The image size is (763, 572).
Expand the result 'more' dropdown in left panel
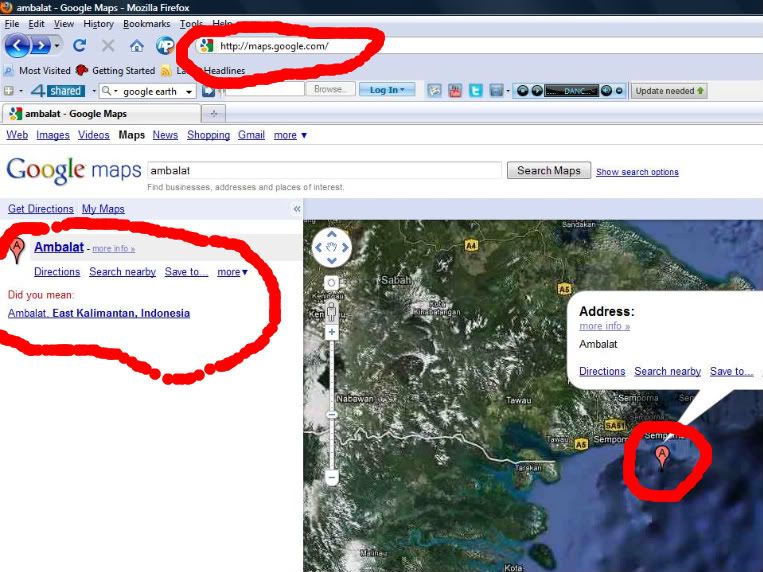click(x=232, y=272)
